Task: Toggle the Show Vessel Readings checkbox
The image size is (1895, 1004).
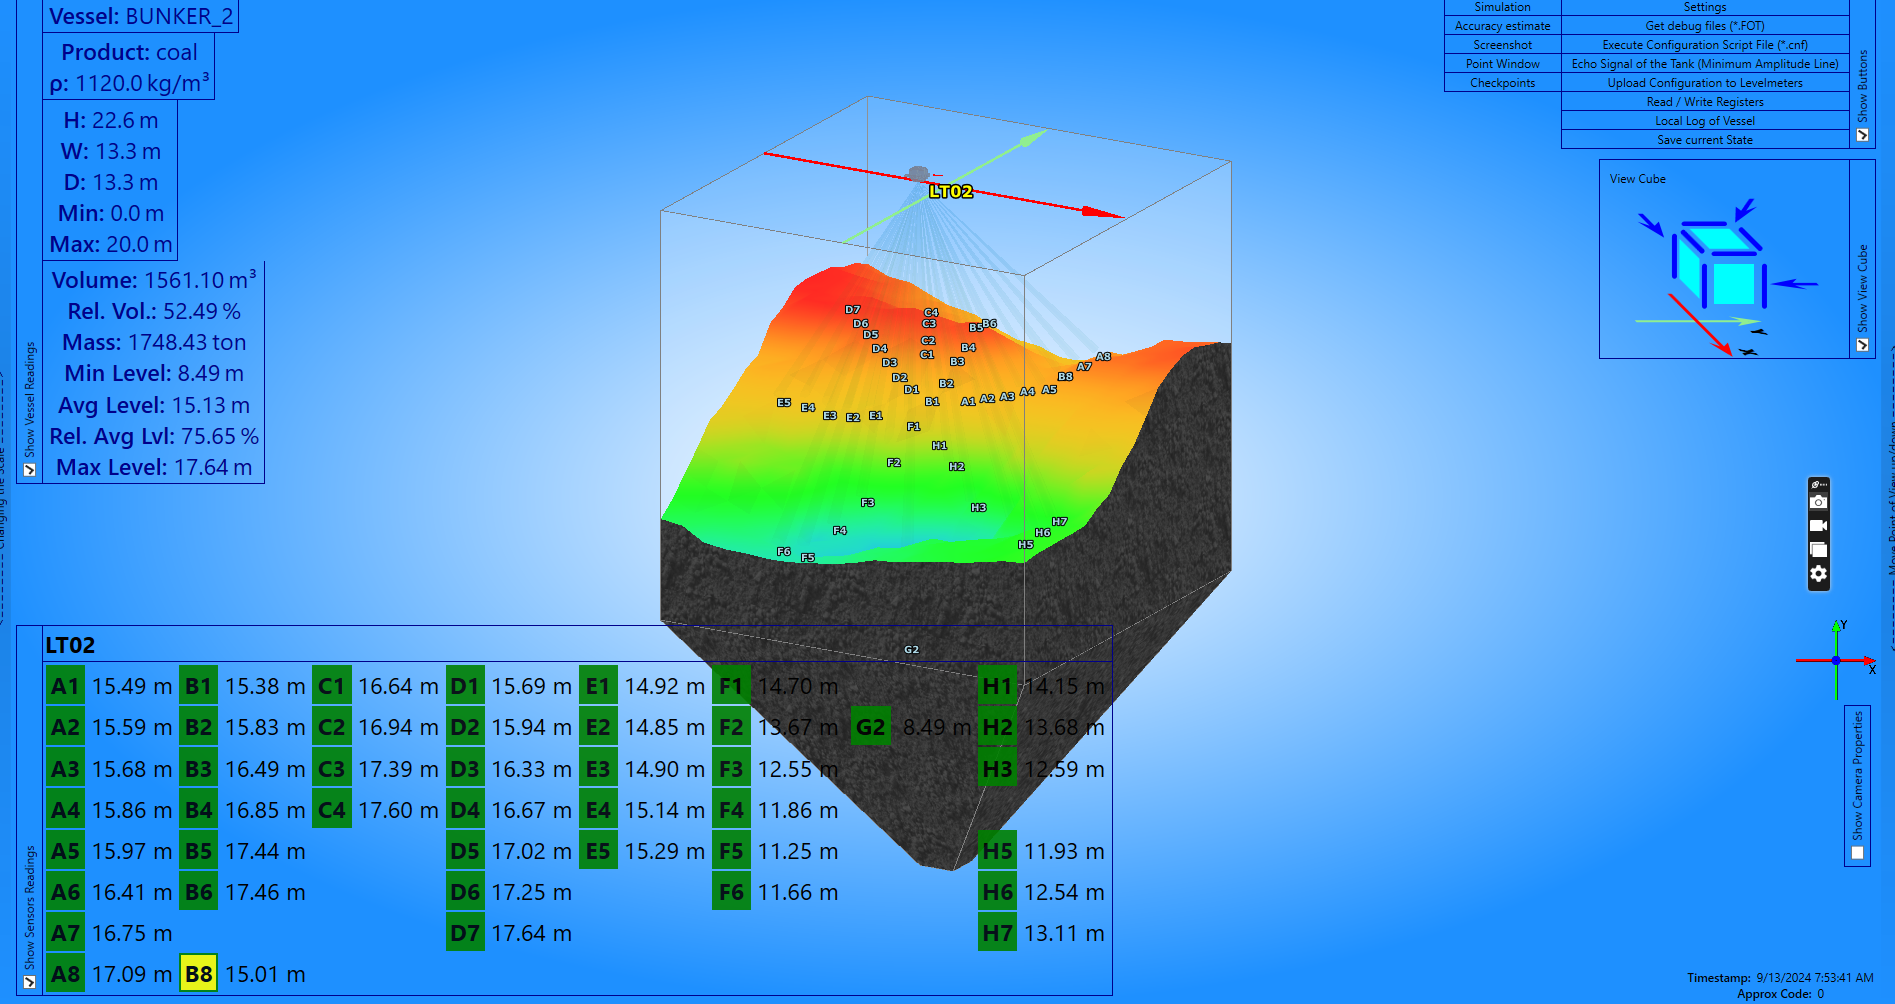Action: 30,470
